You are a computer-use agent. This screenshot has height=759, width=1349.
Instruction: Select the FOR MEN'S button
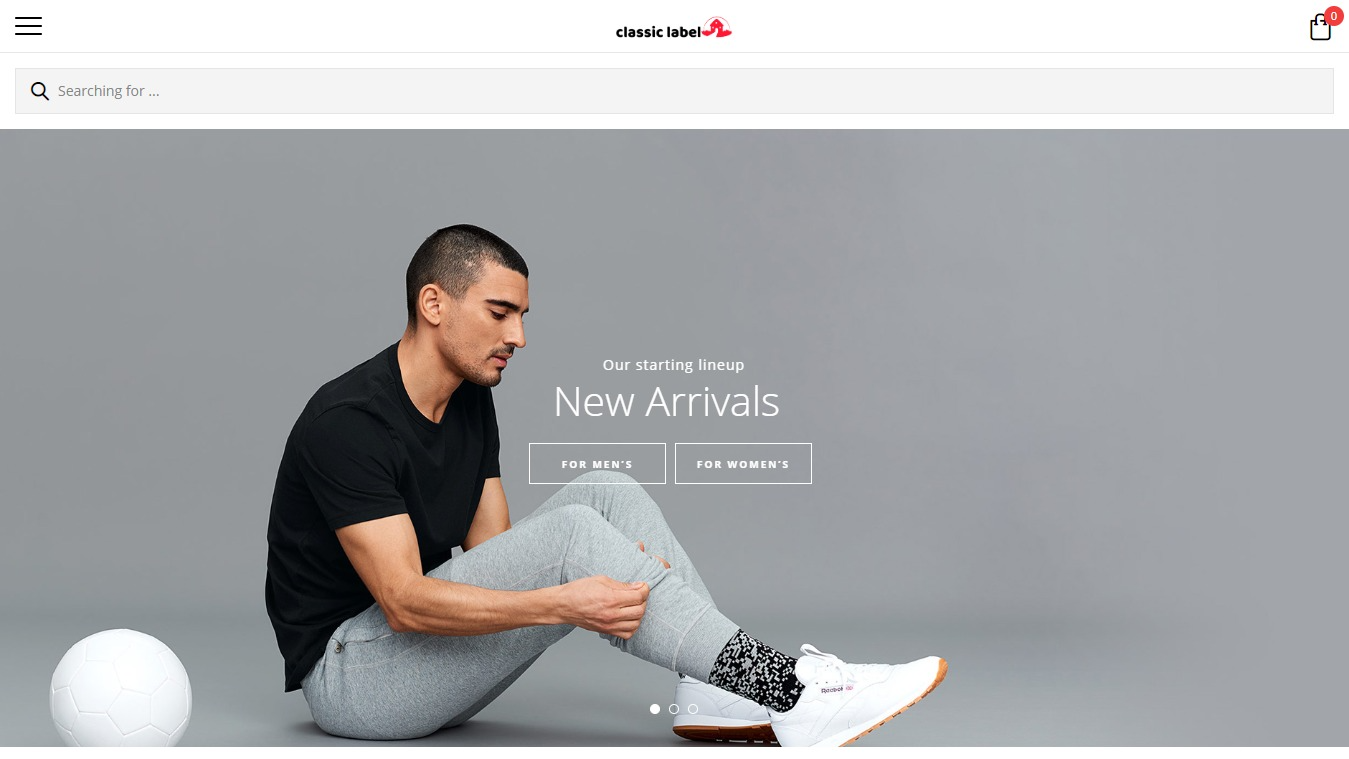pyautogui.click(x=597, y=464)
